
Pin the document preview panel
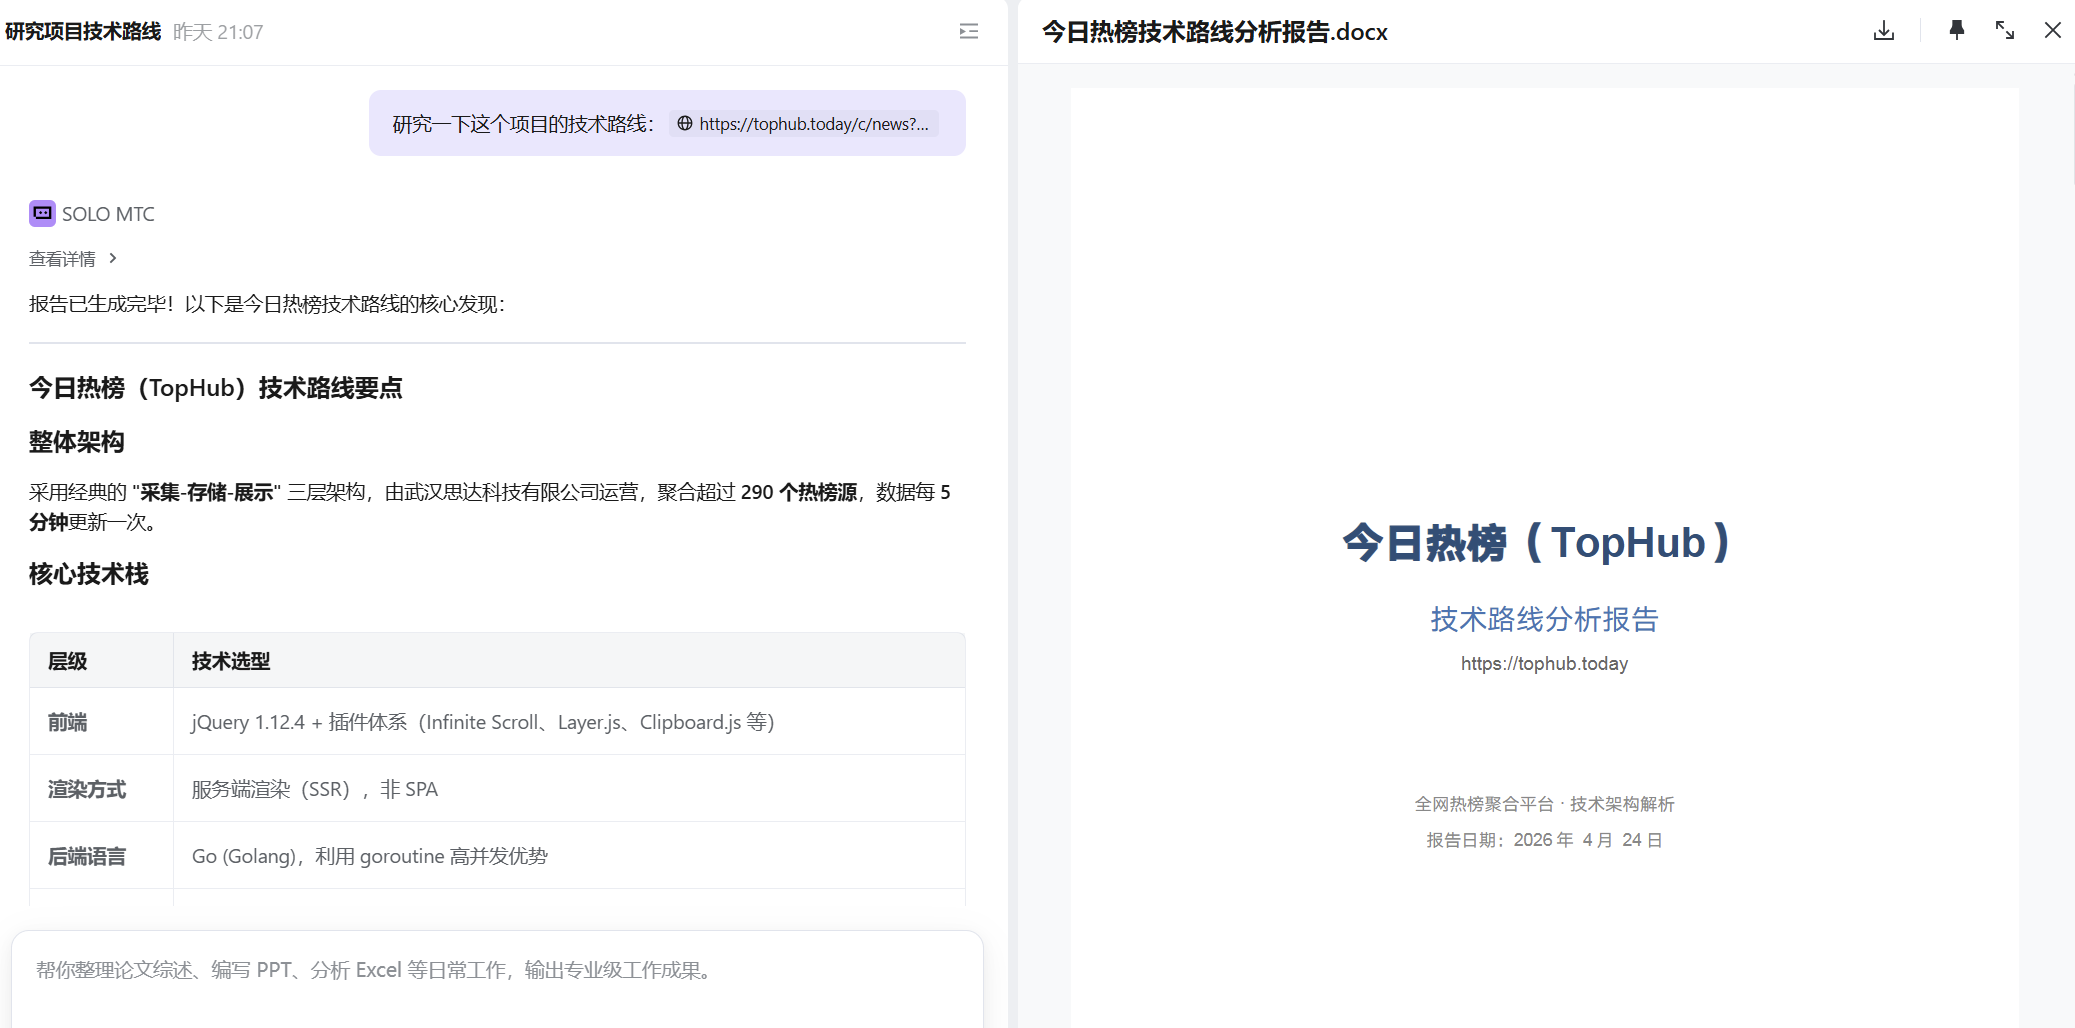pos(1956,31)
